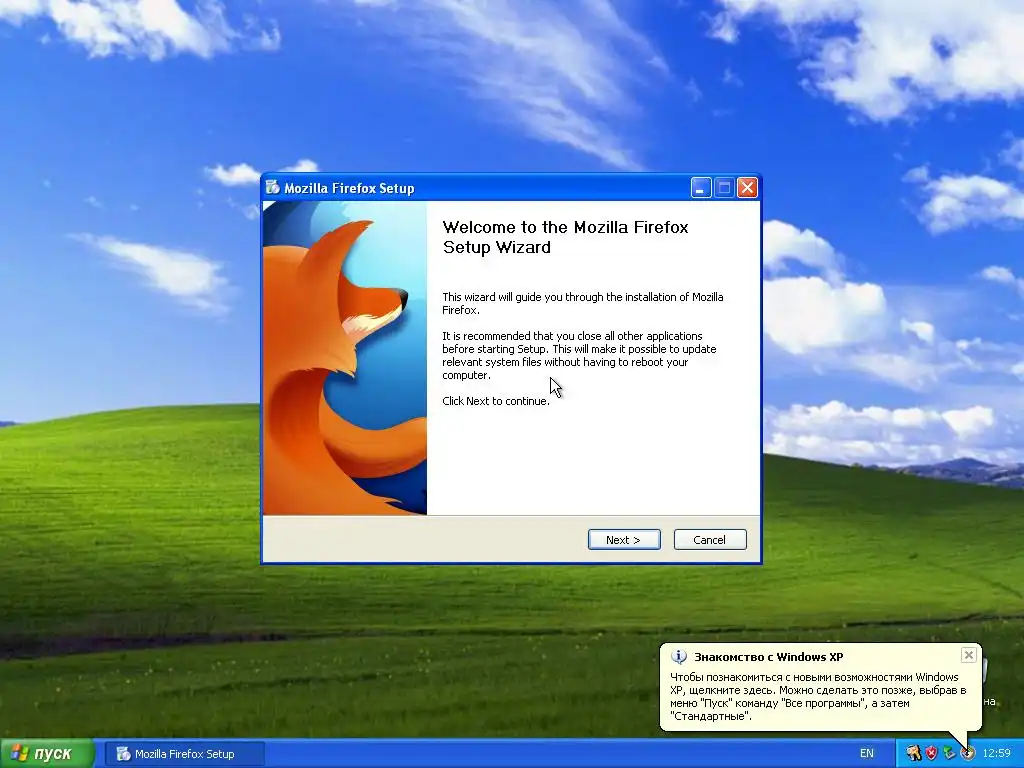Click the Welcome to the Mozilla Firefox heading
1024x768 pixels.
(566, 237)
